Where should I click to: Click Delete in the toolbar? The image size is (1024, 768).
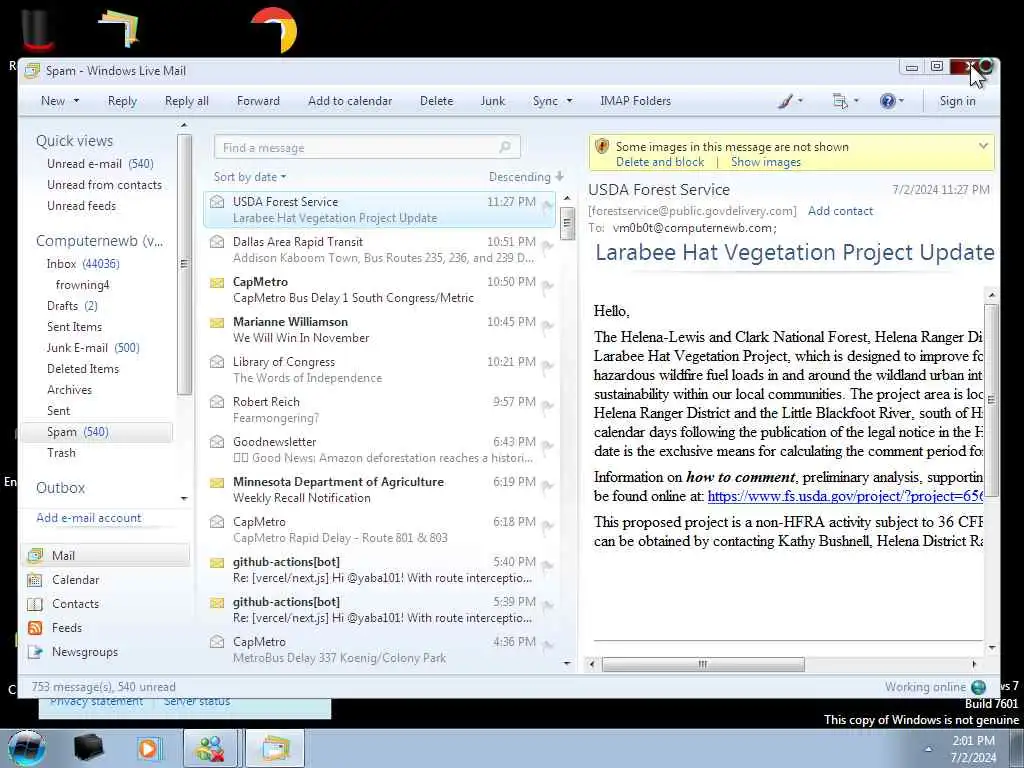[x=436, y=101]
